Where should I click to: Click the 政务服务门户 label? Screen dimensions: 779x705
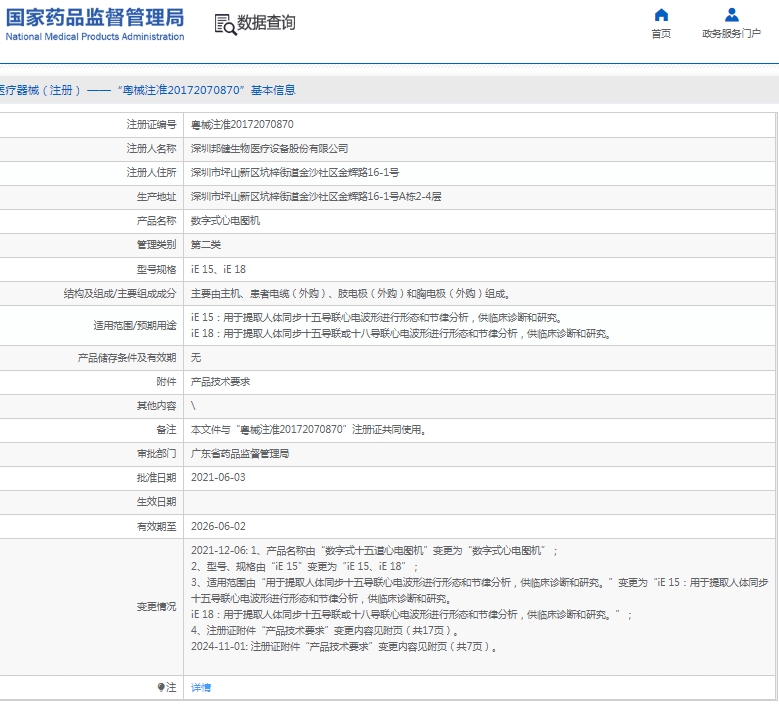point(731,33)
